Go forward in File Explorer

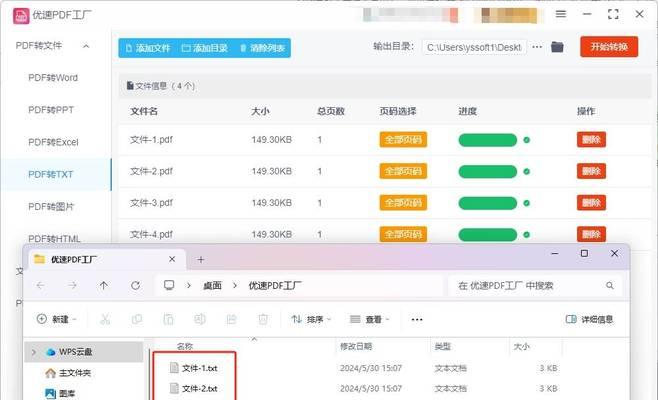point(72,285)
